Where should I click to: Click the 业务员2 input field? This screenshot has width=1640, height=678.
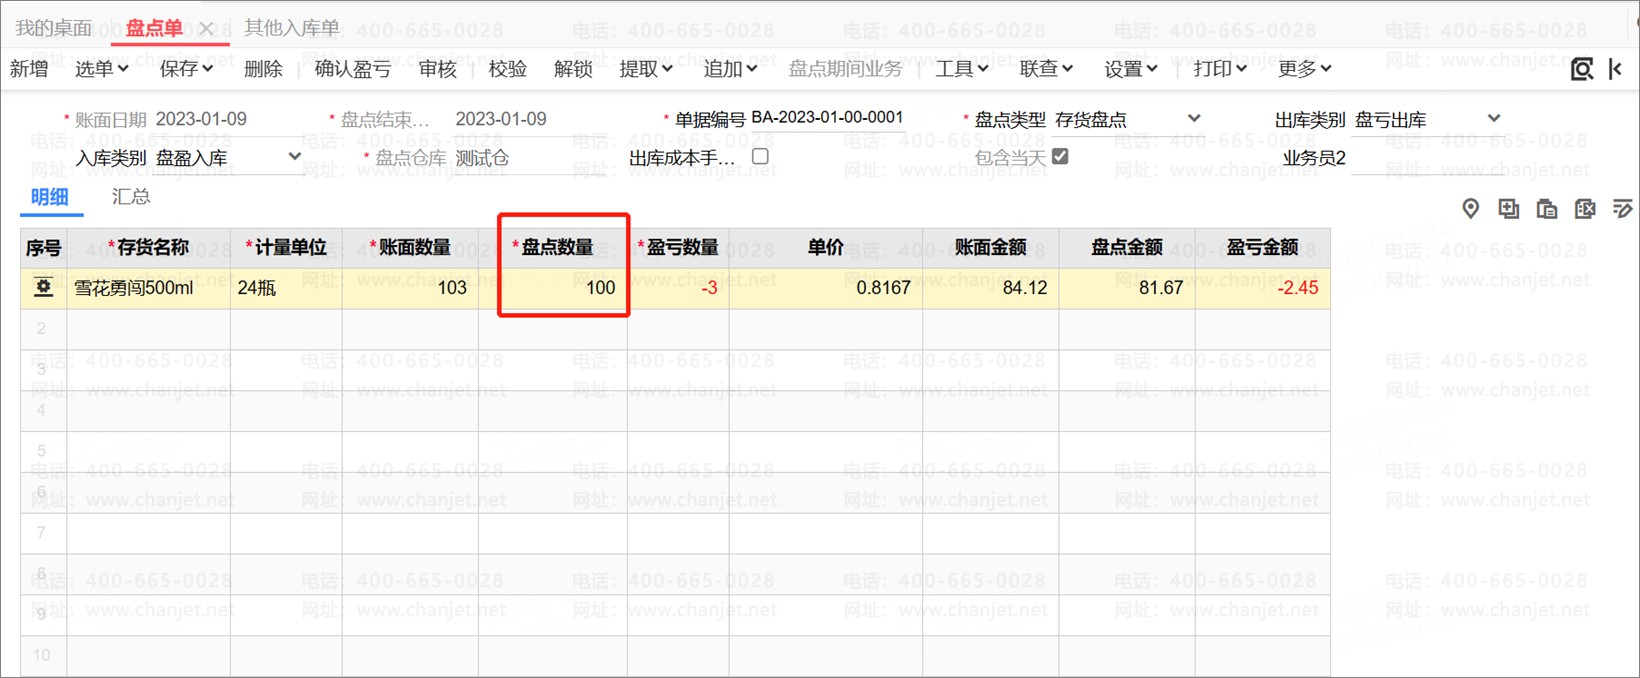click(1428, 158)
